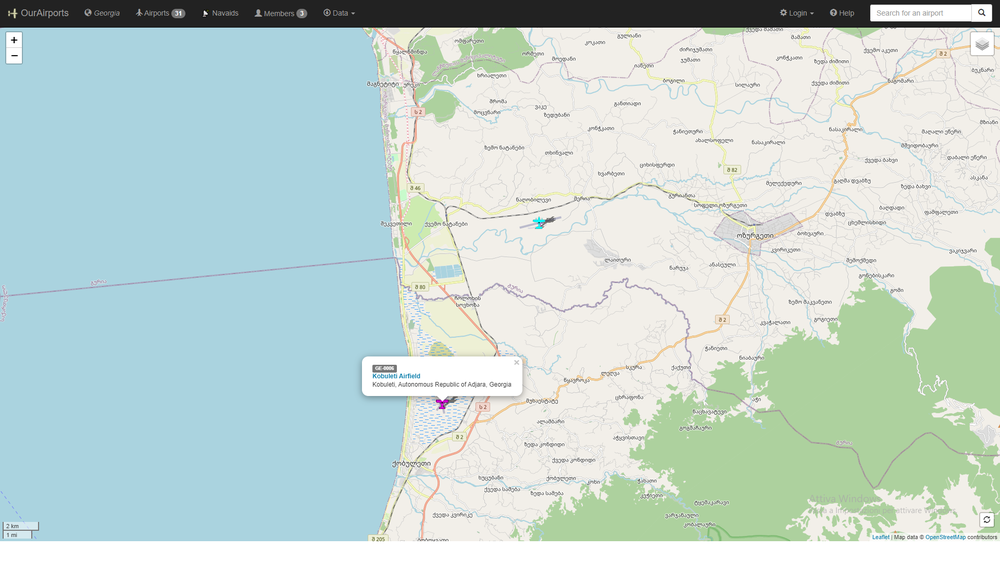Viewport: 1000px width, 562px height.
Task: Open the map layers control
Action: click(982, 44)
